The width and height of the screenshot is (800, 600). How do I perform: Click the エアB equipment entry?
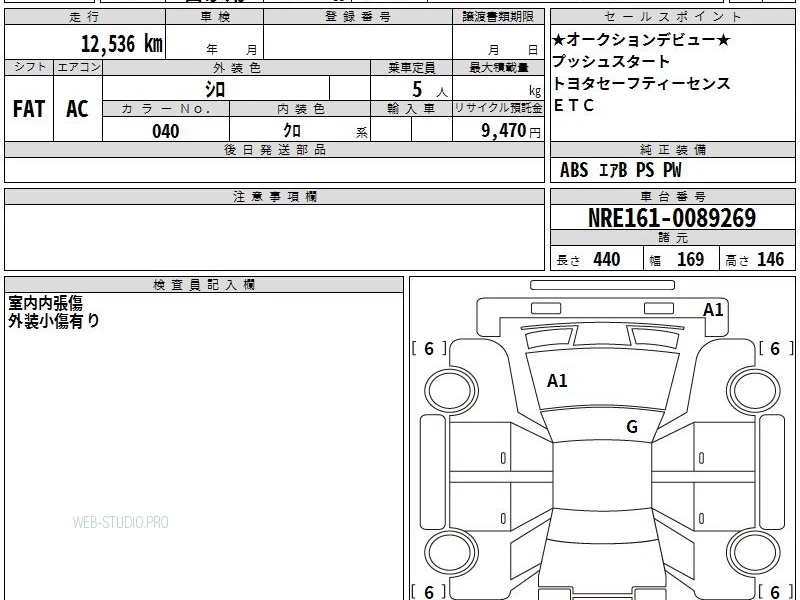click(x=613, y=170)
